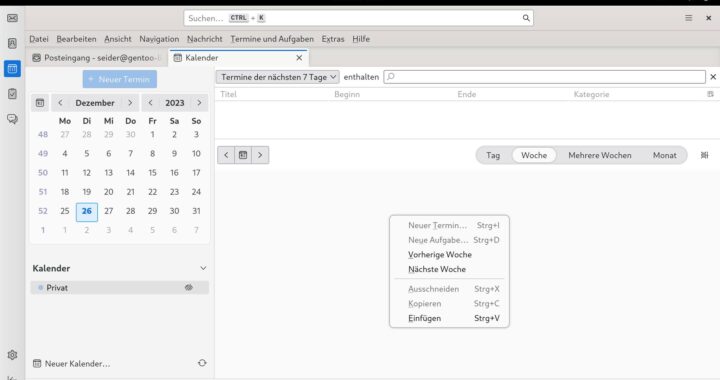Screen dimensions: 720x380
Task: Go to previous year arrow
Action: coord(150,103)
